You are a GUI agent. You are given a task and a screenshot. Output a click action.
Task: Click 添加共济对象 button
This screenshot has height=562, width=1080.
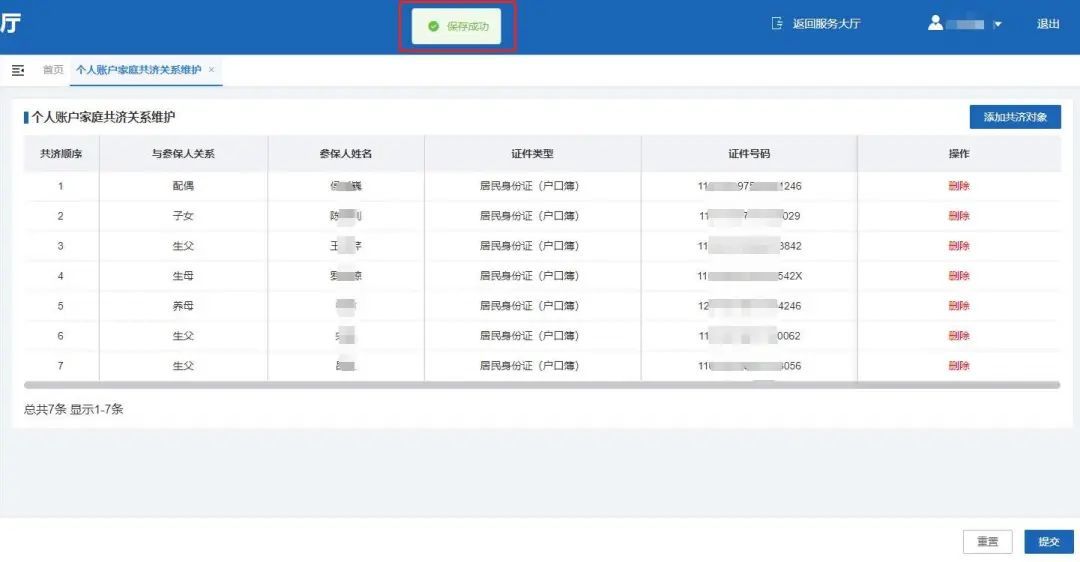coord(1014,117)
